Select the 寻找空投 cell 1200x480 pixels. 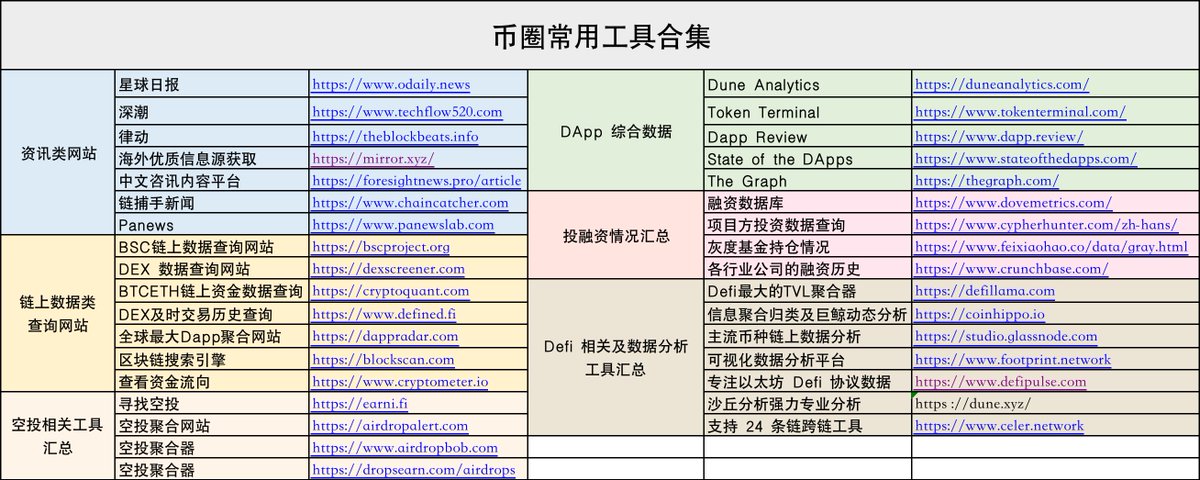(213, 404)
